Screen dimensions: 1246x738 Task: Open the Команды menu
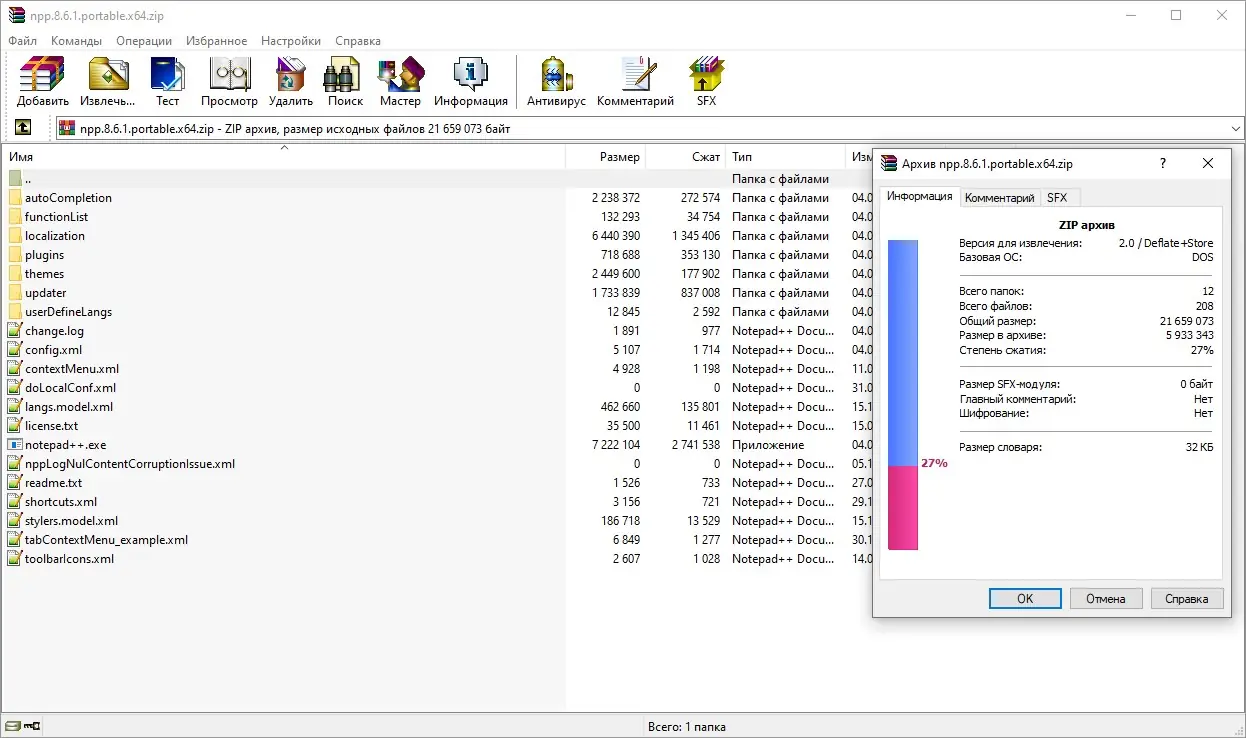pyautogui.click(x=76, y=41)
